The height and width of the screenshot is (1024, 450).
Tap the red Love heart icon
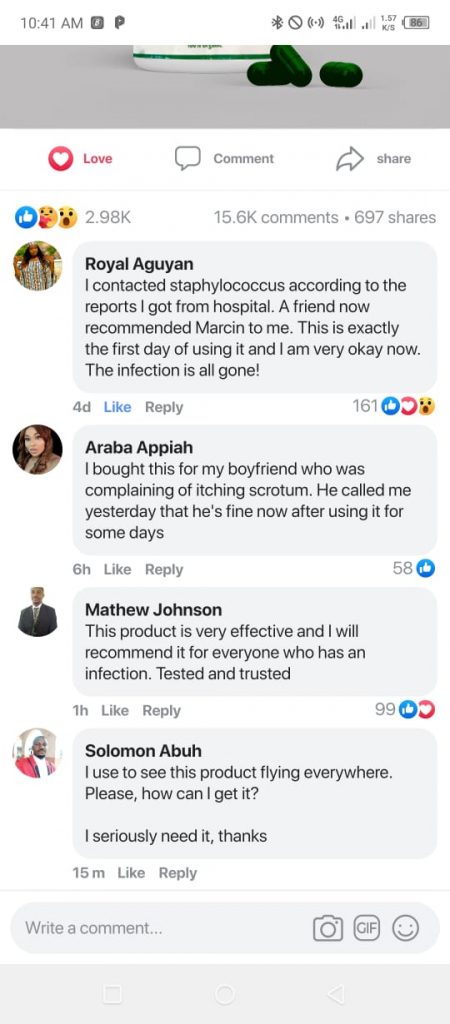pyautogui.click(x=61, y=159)
